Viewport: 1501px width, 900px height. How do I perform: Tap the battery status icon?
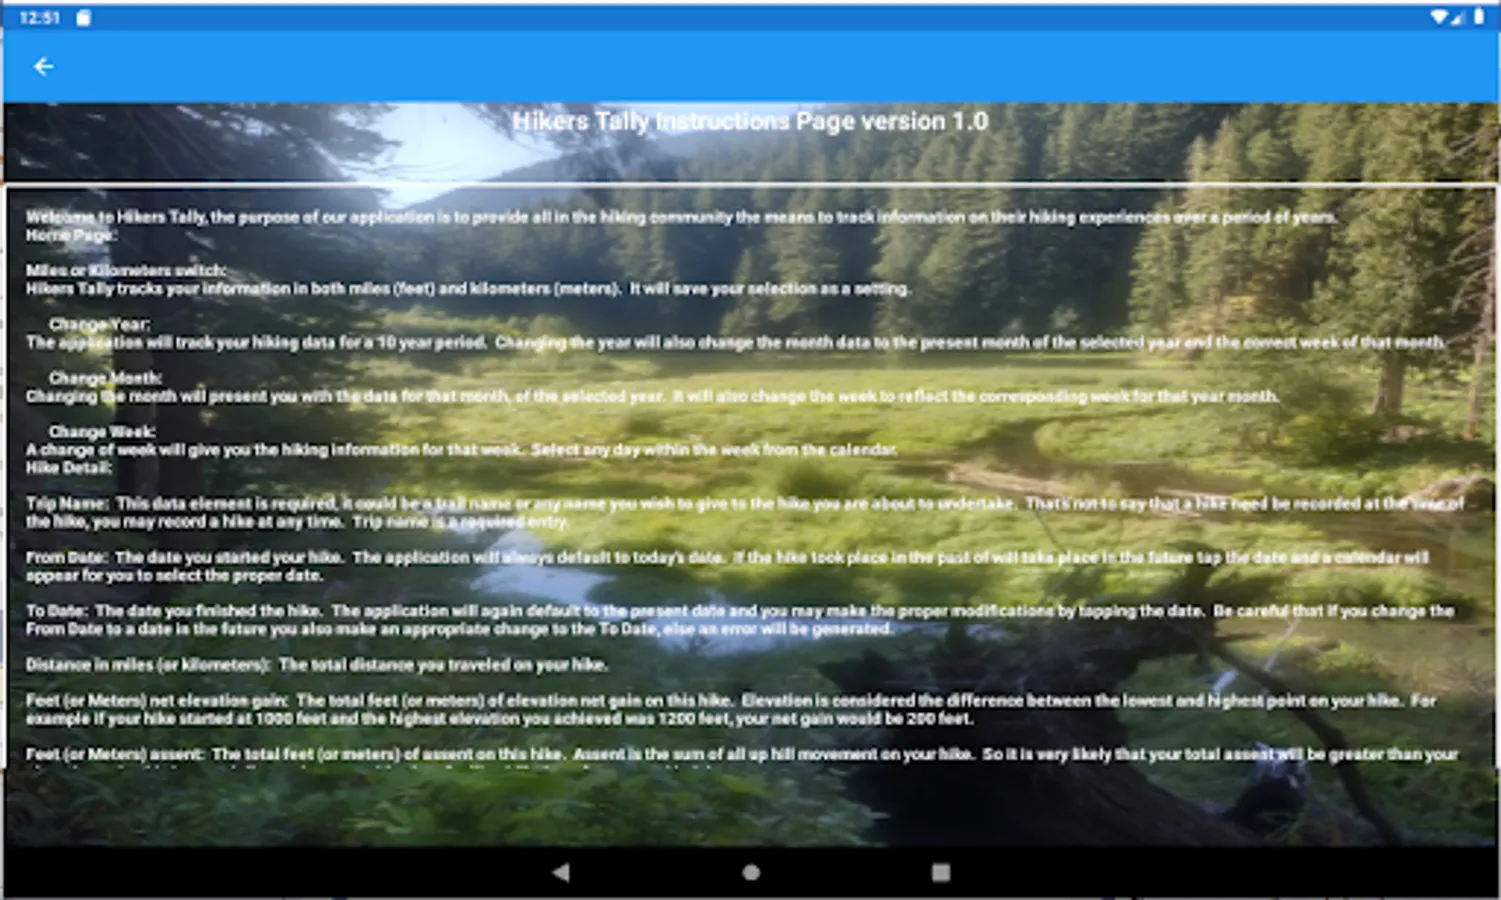[x=1479, y=17]
